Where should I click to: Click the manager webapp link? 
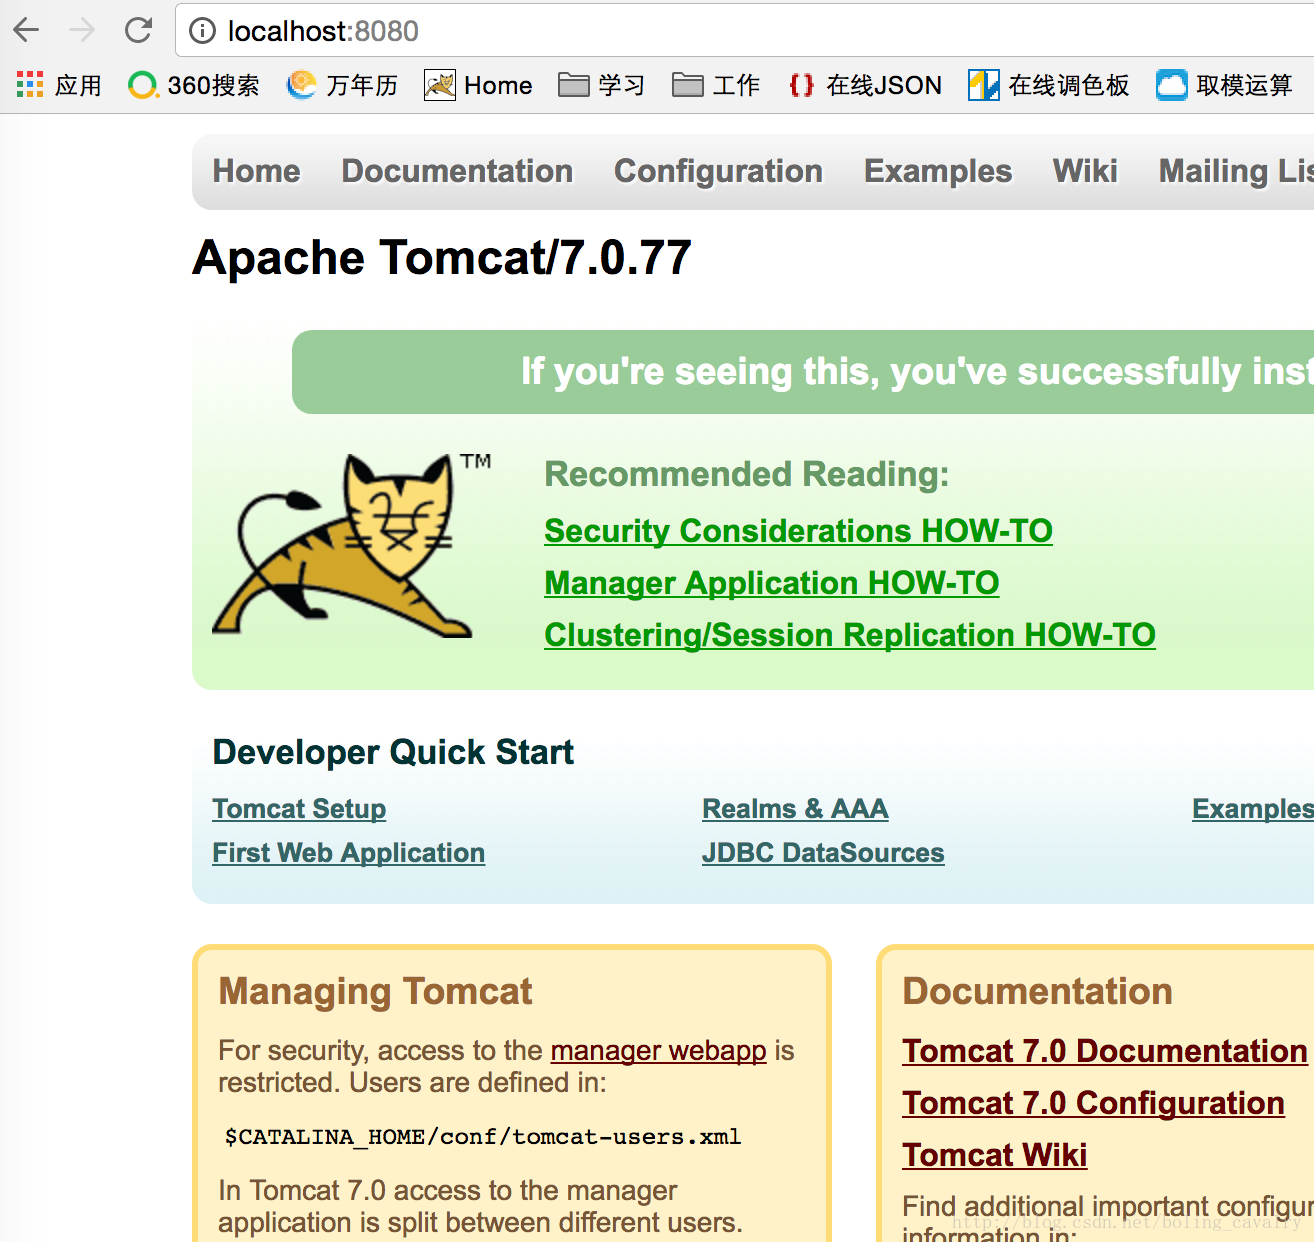658,1051
